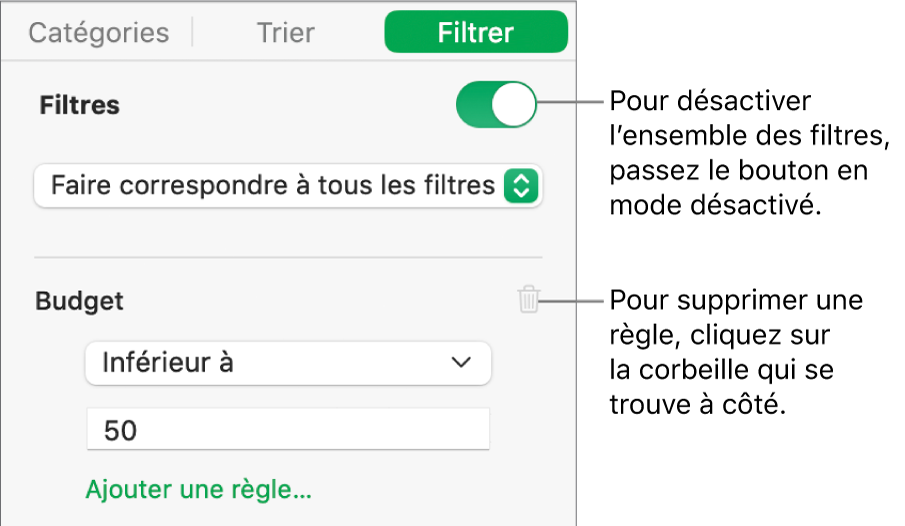Screen dimensions: 905x526
Task: Click the Filtres section label
Action: click(x=80, y=105)
